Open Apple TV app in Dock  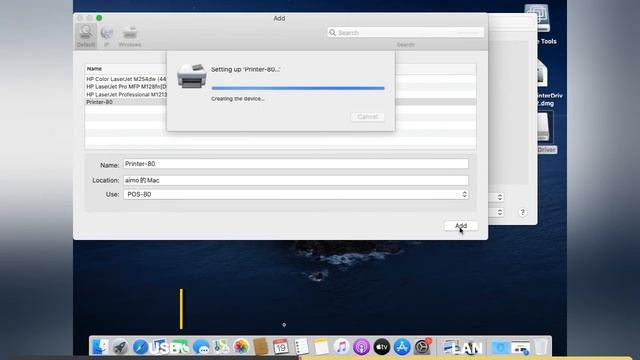tap(382, 347)
